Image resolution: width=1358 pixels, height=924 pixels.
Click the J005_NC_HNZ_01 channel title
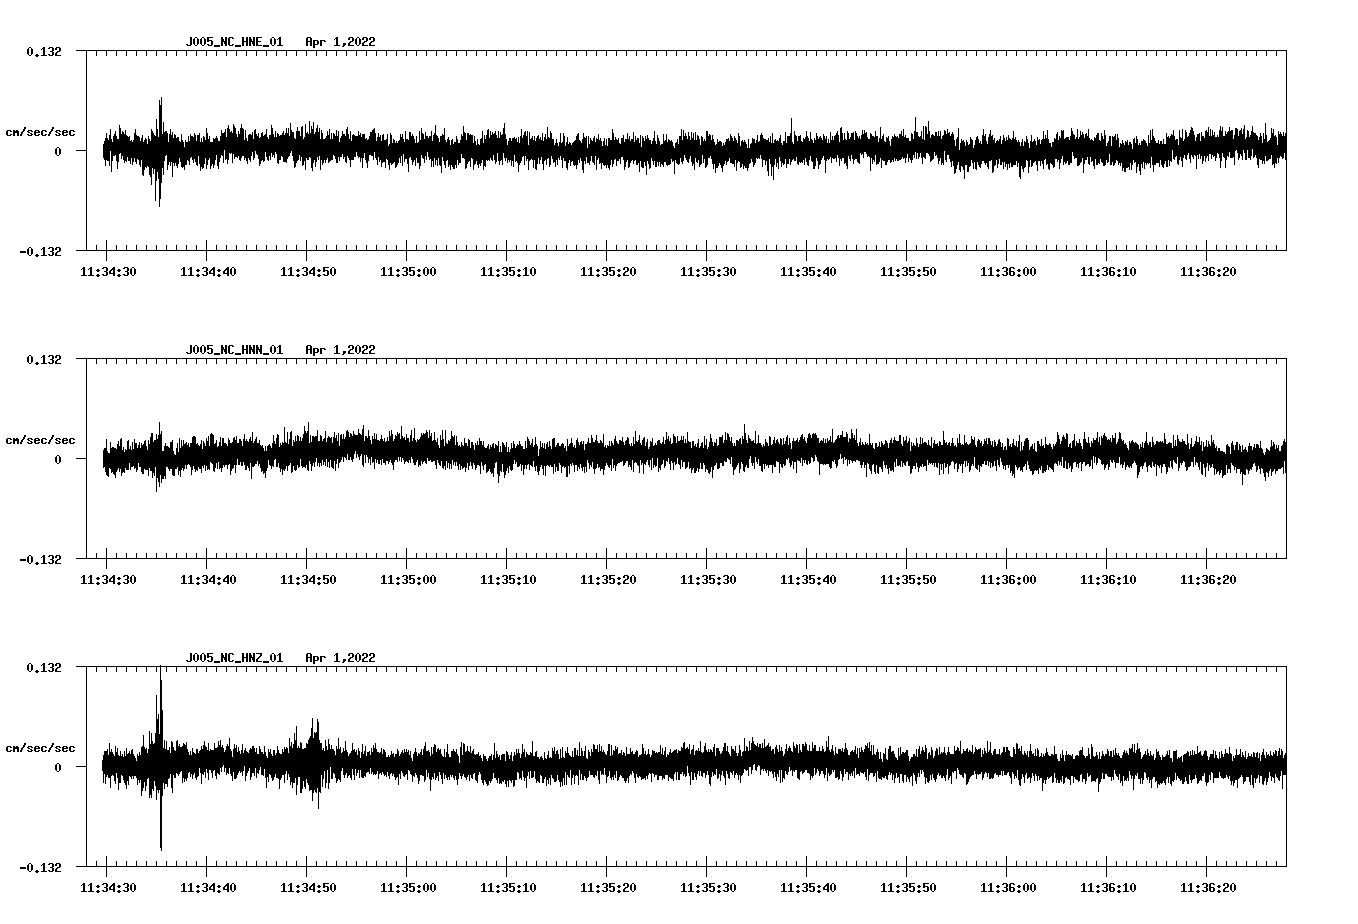coord(234,658)
